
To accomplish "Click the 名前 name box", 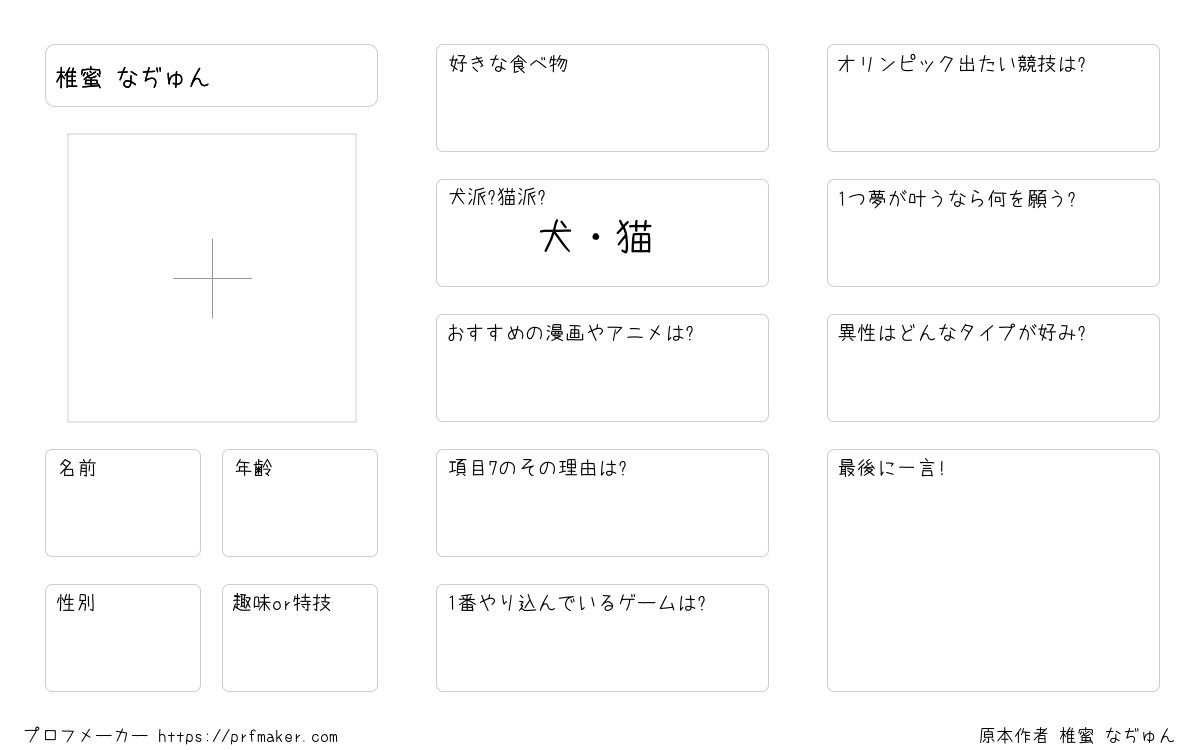I will (x=123, y=503).
